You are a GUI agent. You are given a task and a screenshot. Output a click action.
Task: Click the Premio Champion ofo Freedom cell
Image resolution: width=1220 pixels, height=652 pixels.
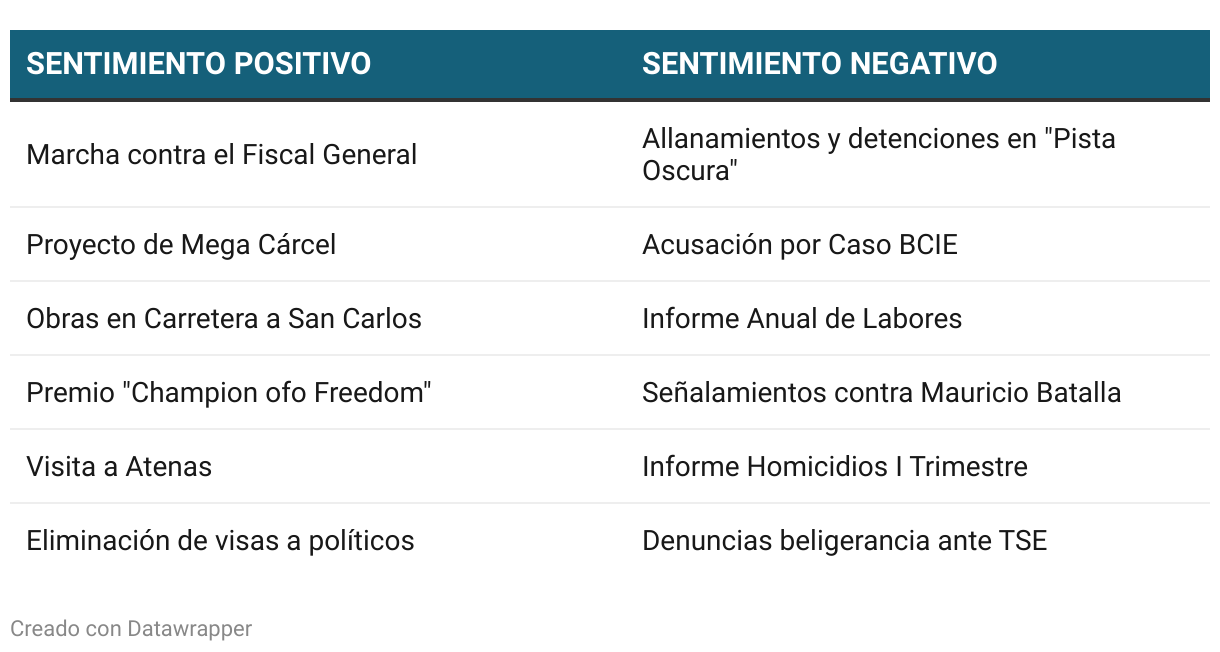click(x=229, y=393)
